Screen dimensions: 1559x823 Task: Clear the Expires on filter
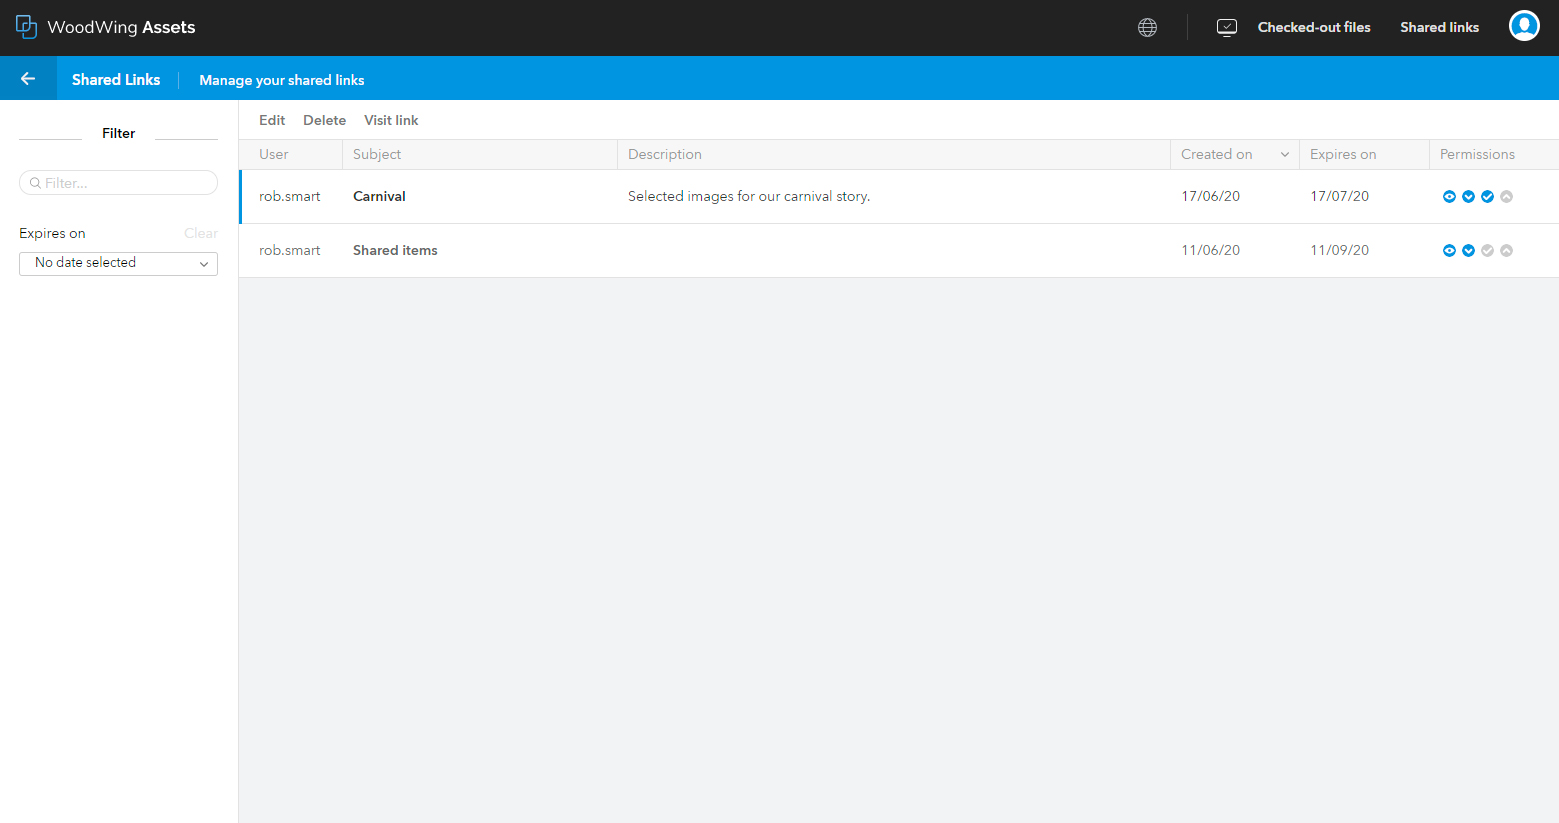201,232
